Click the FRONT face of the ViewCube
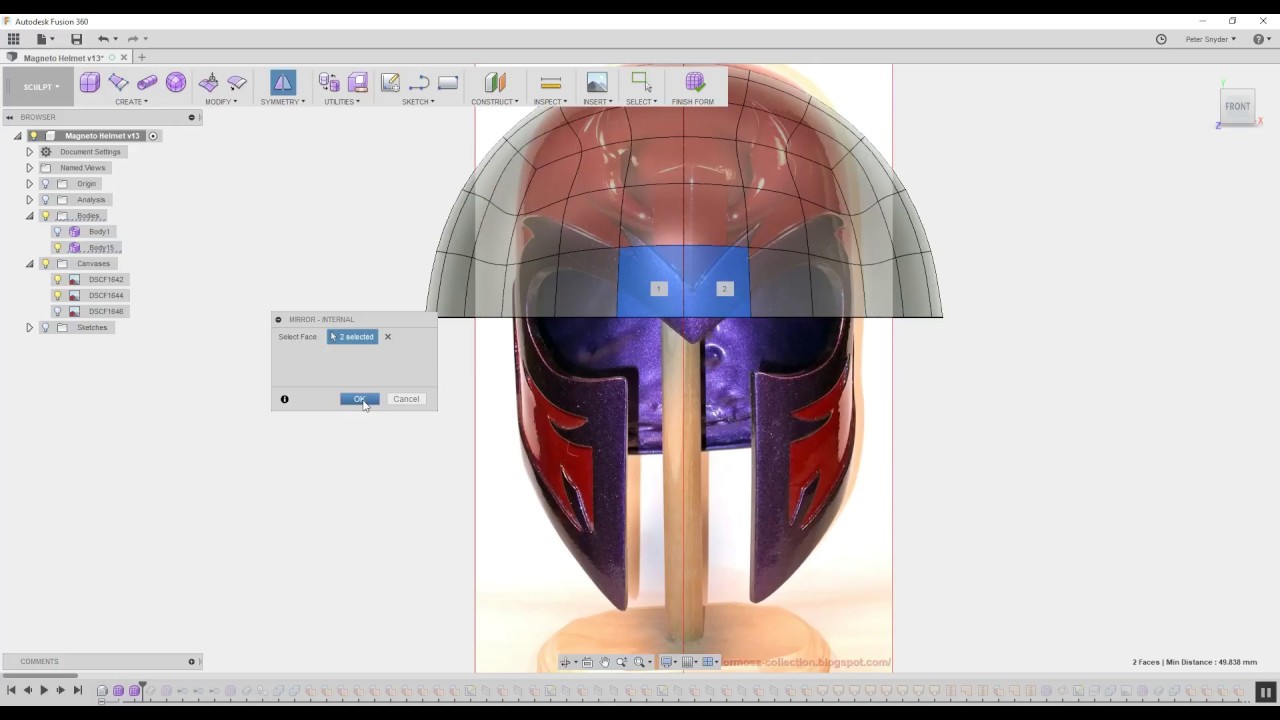1280x720 pixels. click(1237, 106)
